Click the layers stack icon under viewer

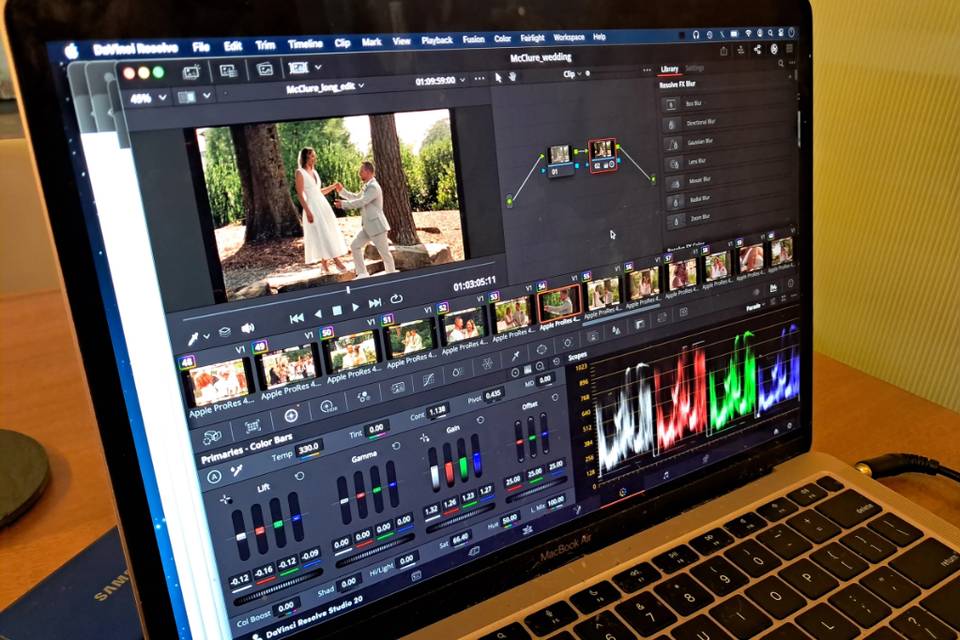point(225,333)
